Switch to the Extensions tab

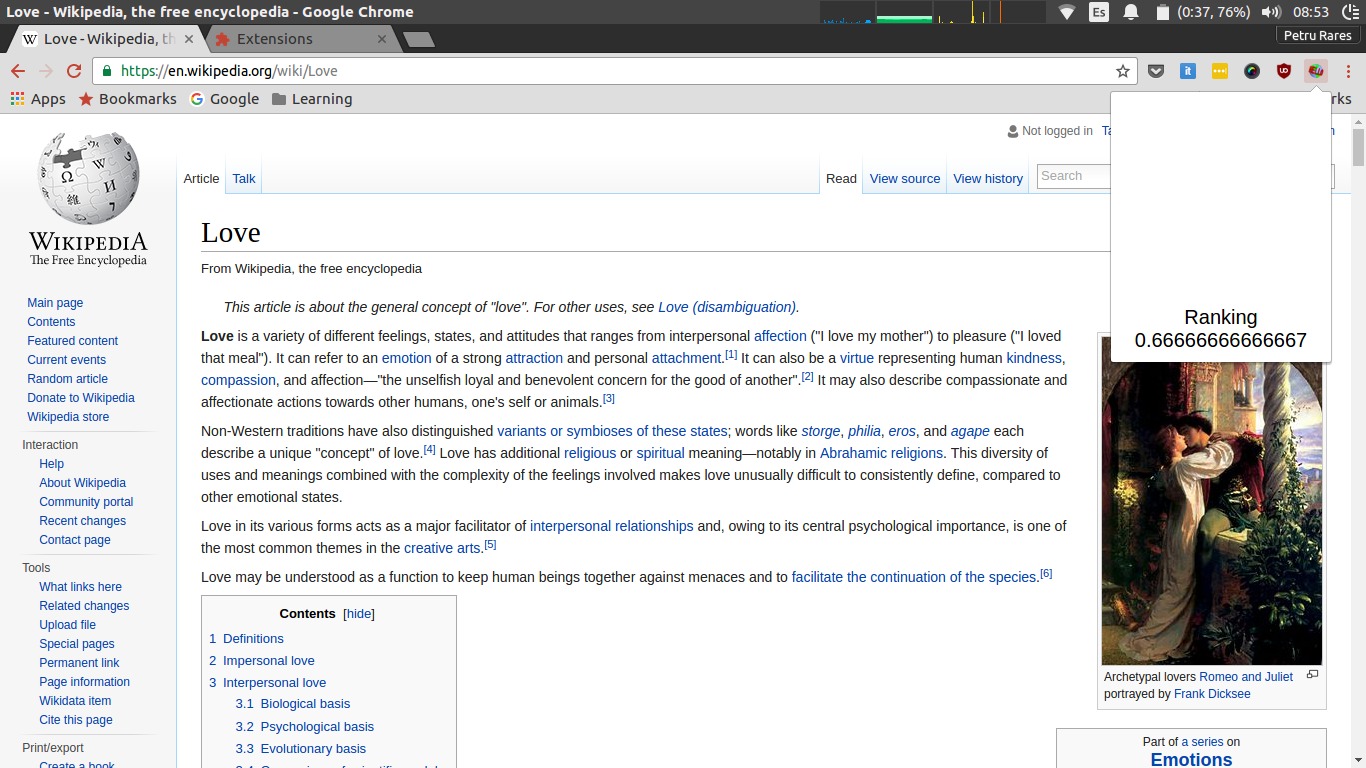[300, 39]
